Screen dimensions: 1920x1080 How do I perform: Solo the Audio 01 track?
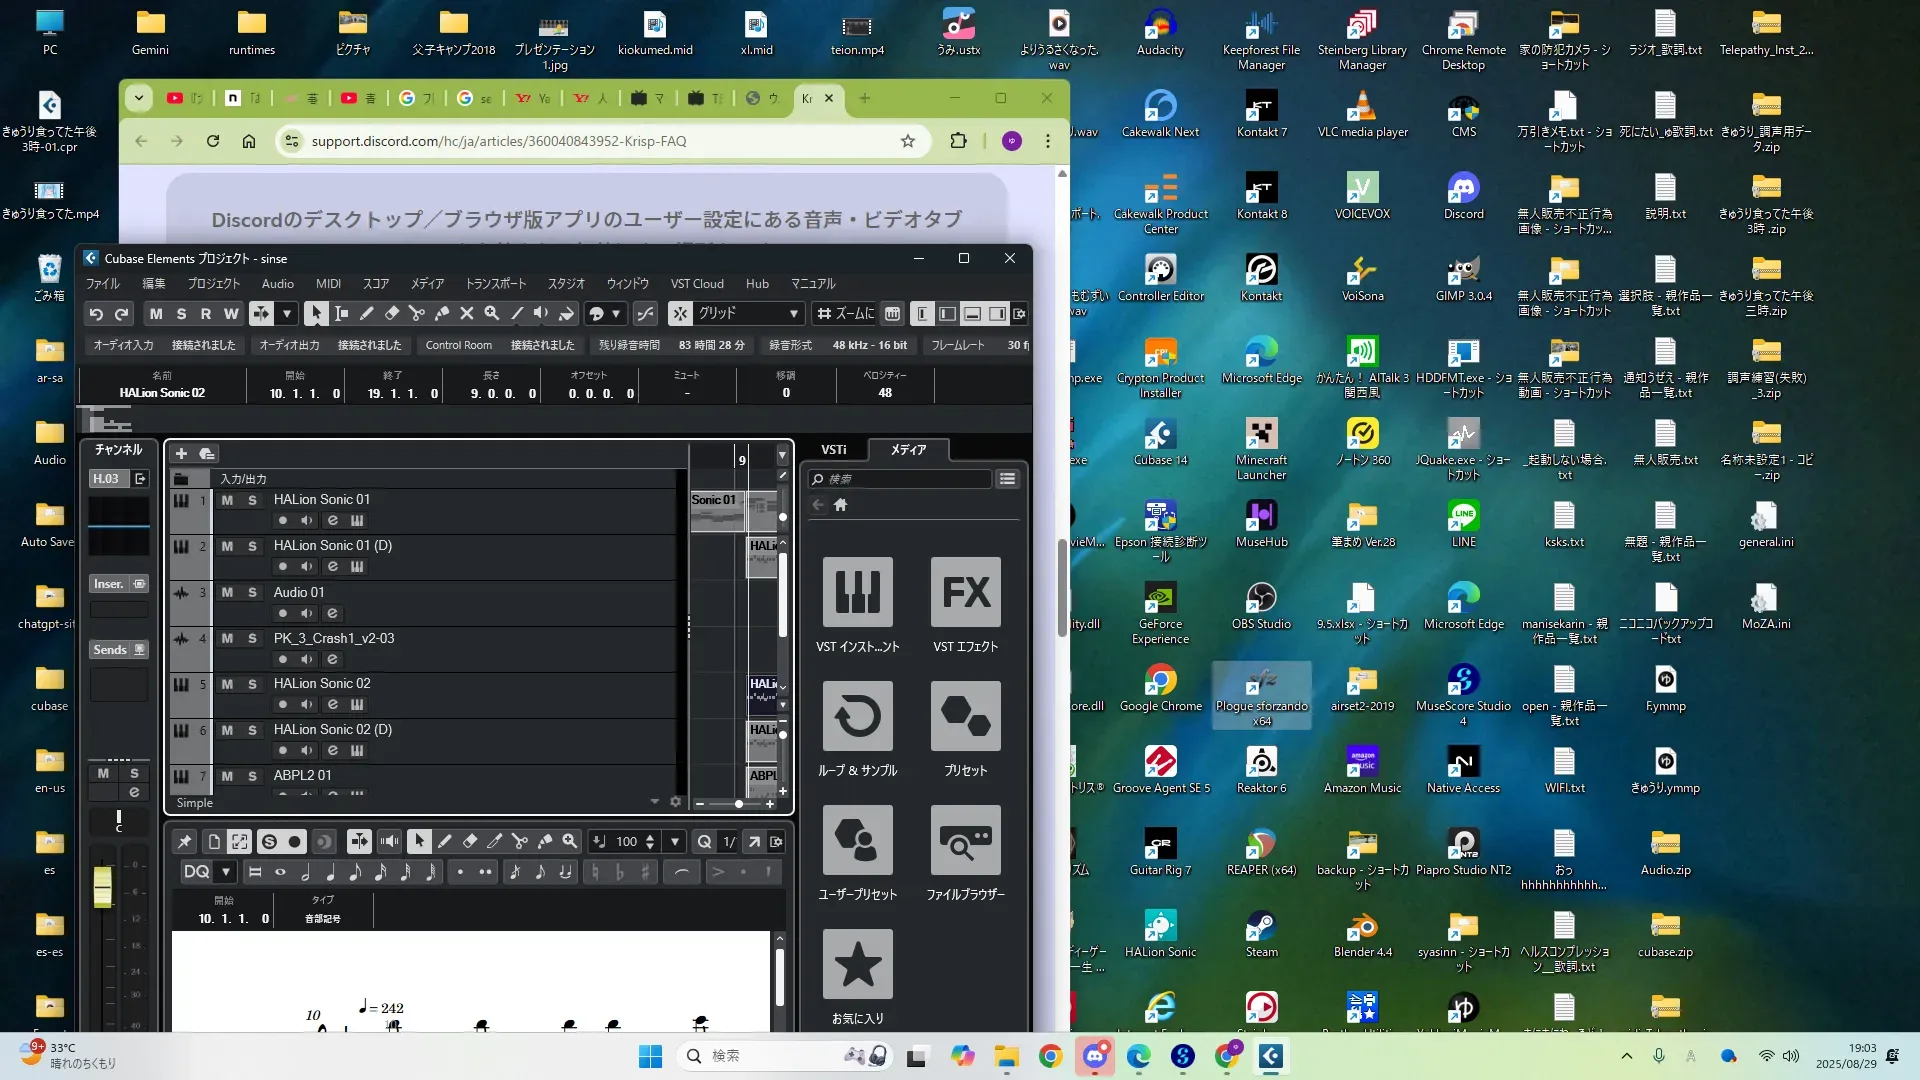pos(252,593)
